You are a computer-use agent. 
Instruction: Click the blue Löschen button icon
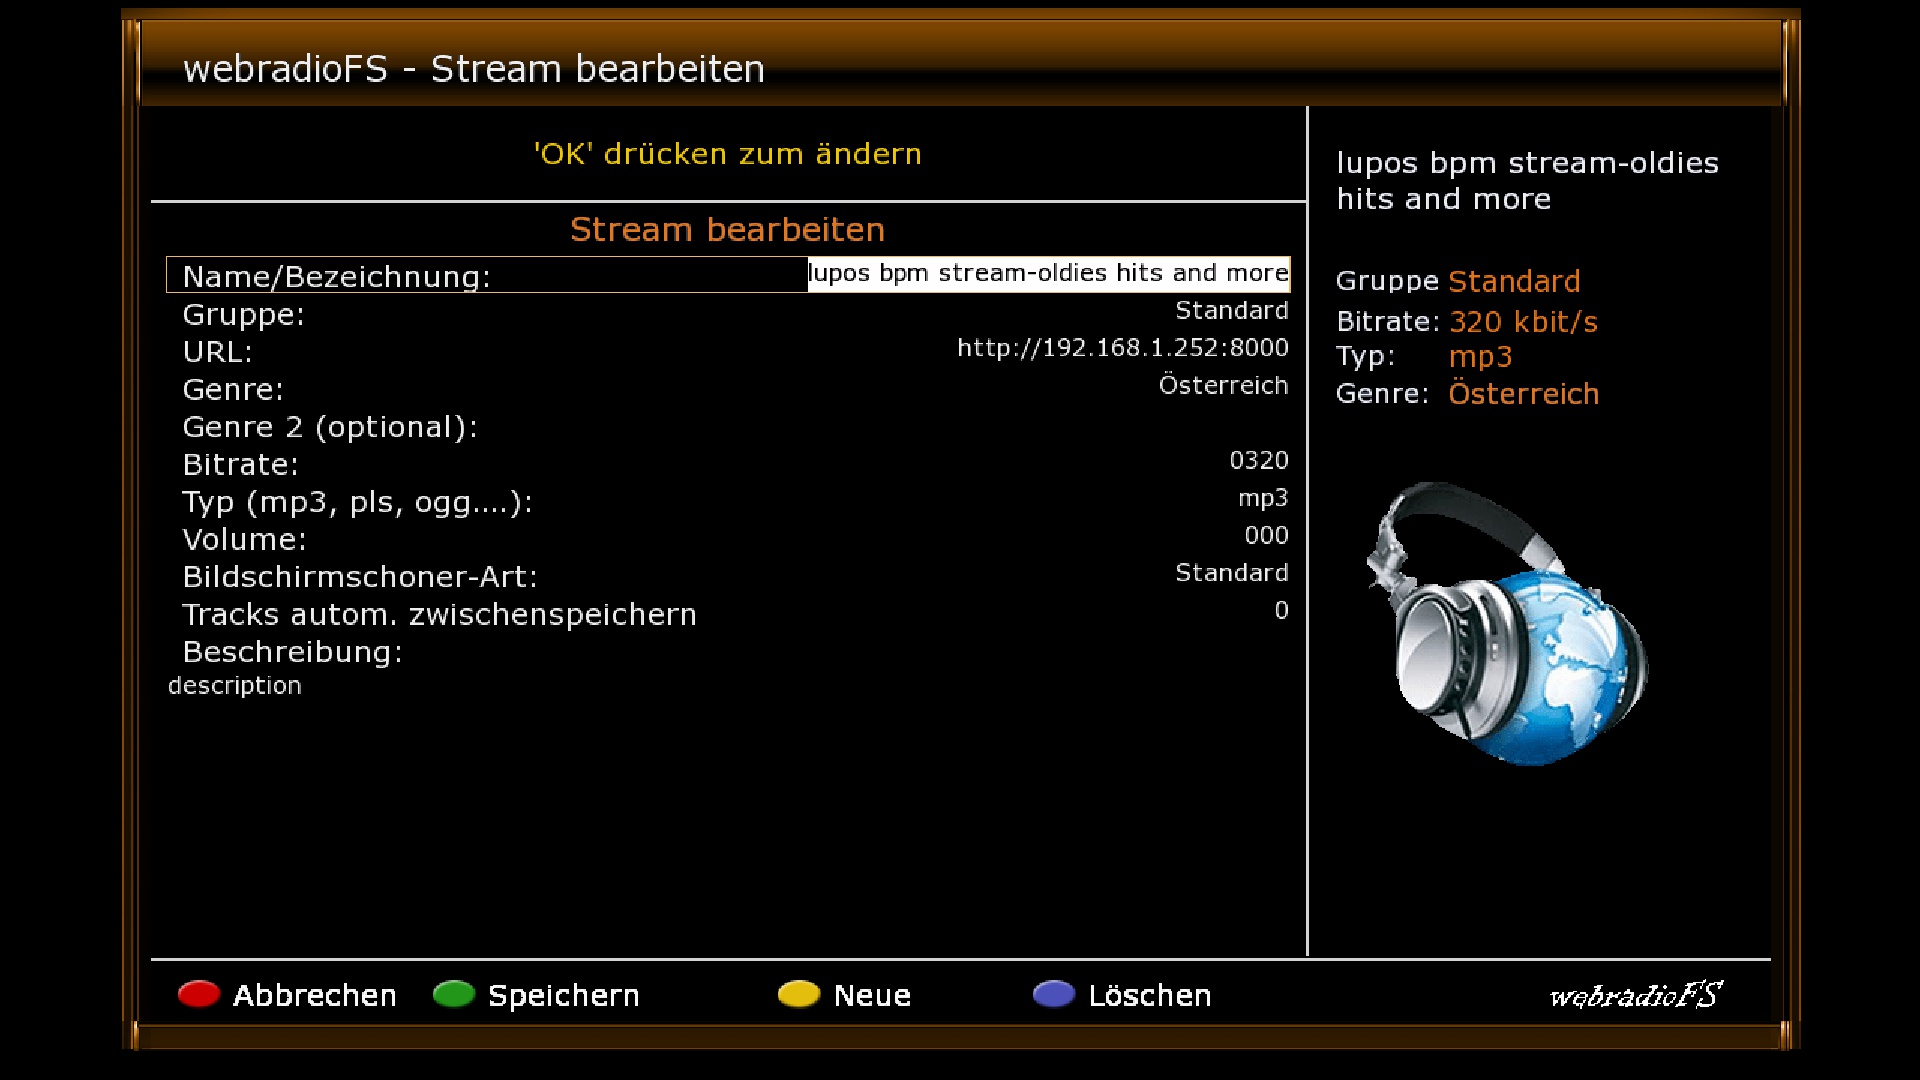click(1053, 994)
